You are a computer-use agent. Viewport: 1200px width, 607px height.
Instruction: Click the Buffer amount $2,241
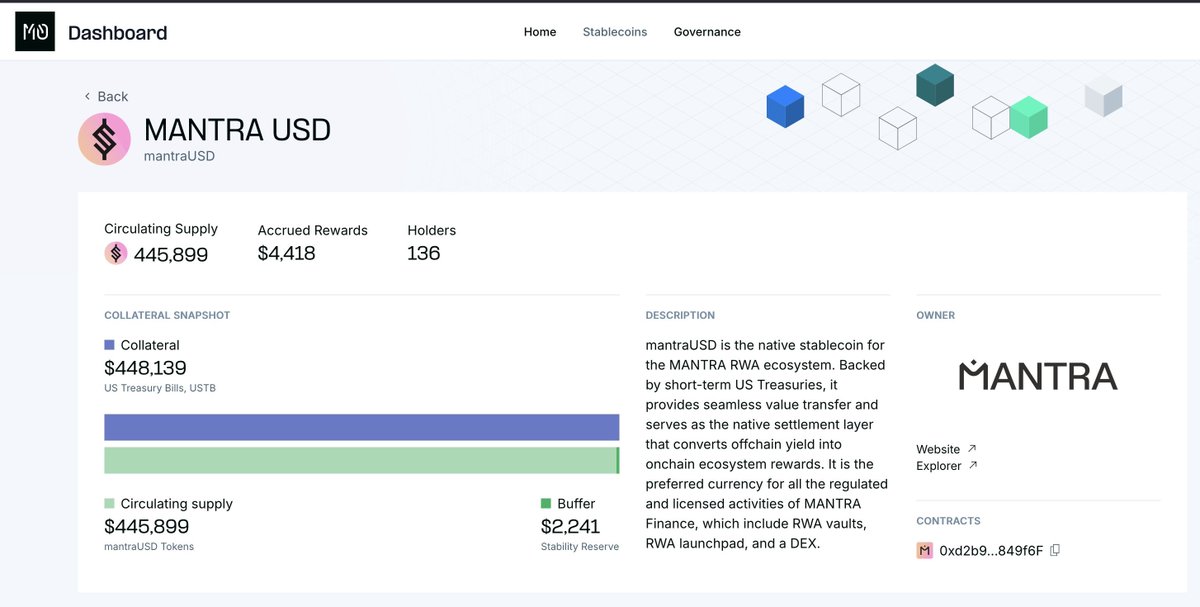click(x=571, y=526)
